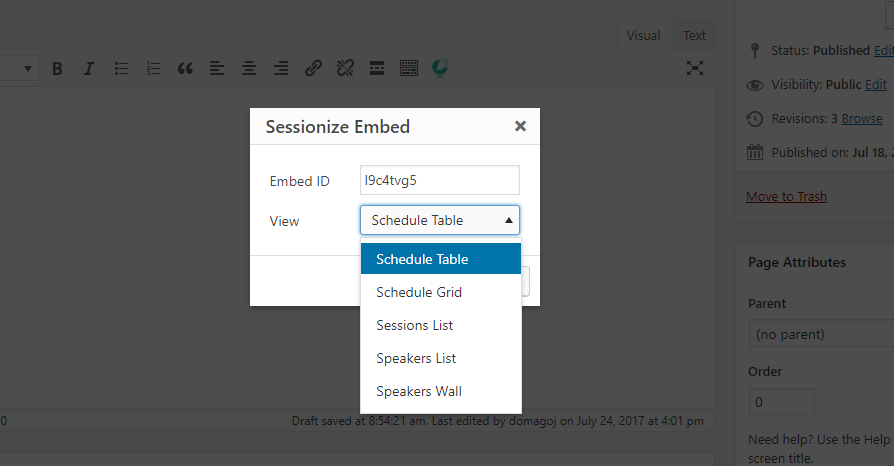Insert a numbered list
Image resolution: width=894 pixels, height=466 pixels.
click(x=153, y=69)
